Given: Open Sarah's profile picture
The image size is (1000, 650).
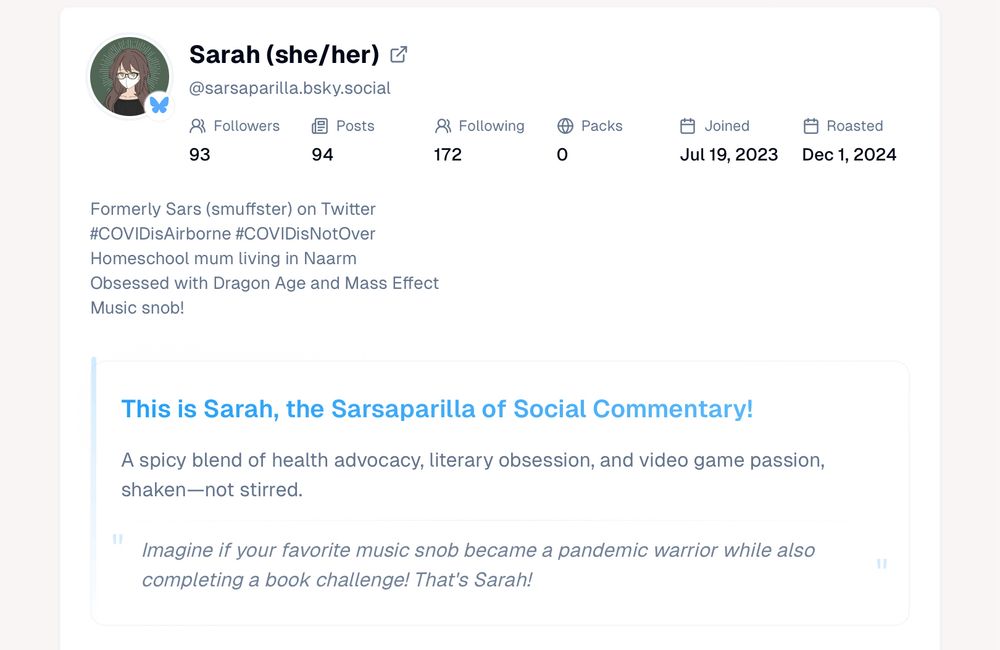Looking at the screenshot, I should pyautogui.click(x=129, y=75).
